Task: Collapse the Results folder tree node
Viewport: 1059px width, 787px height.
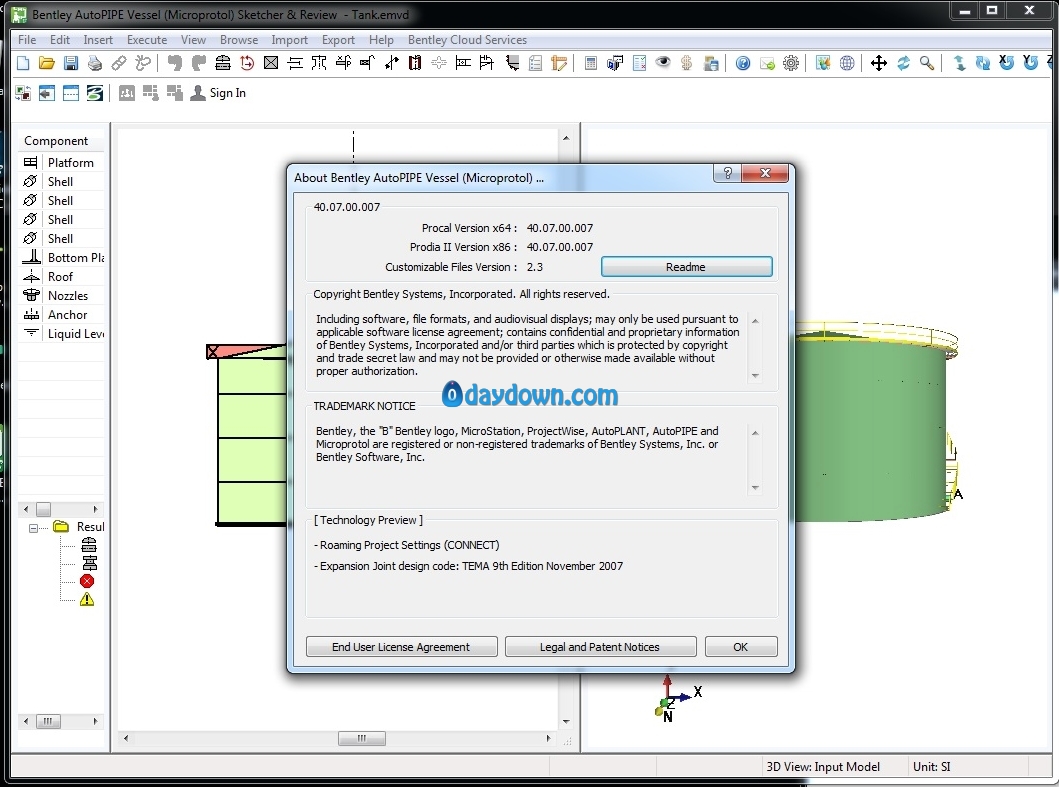Action: (33, 528)
